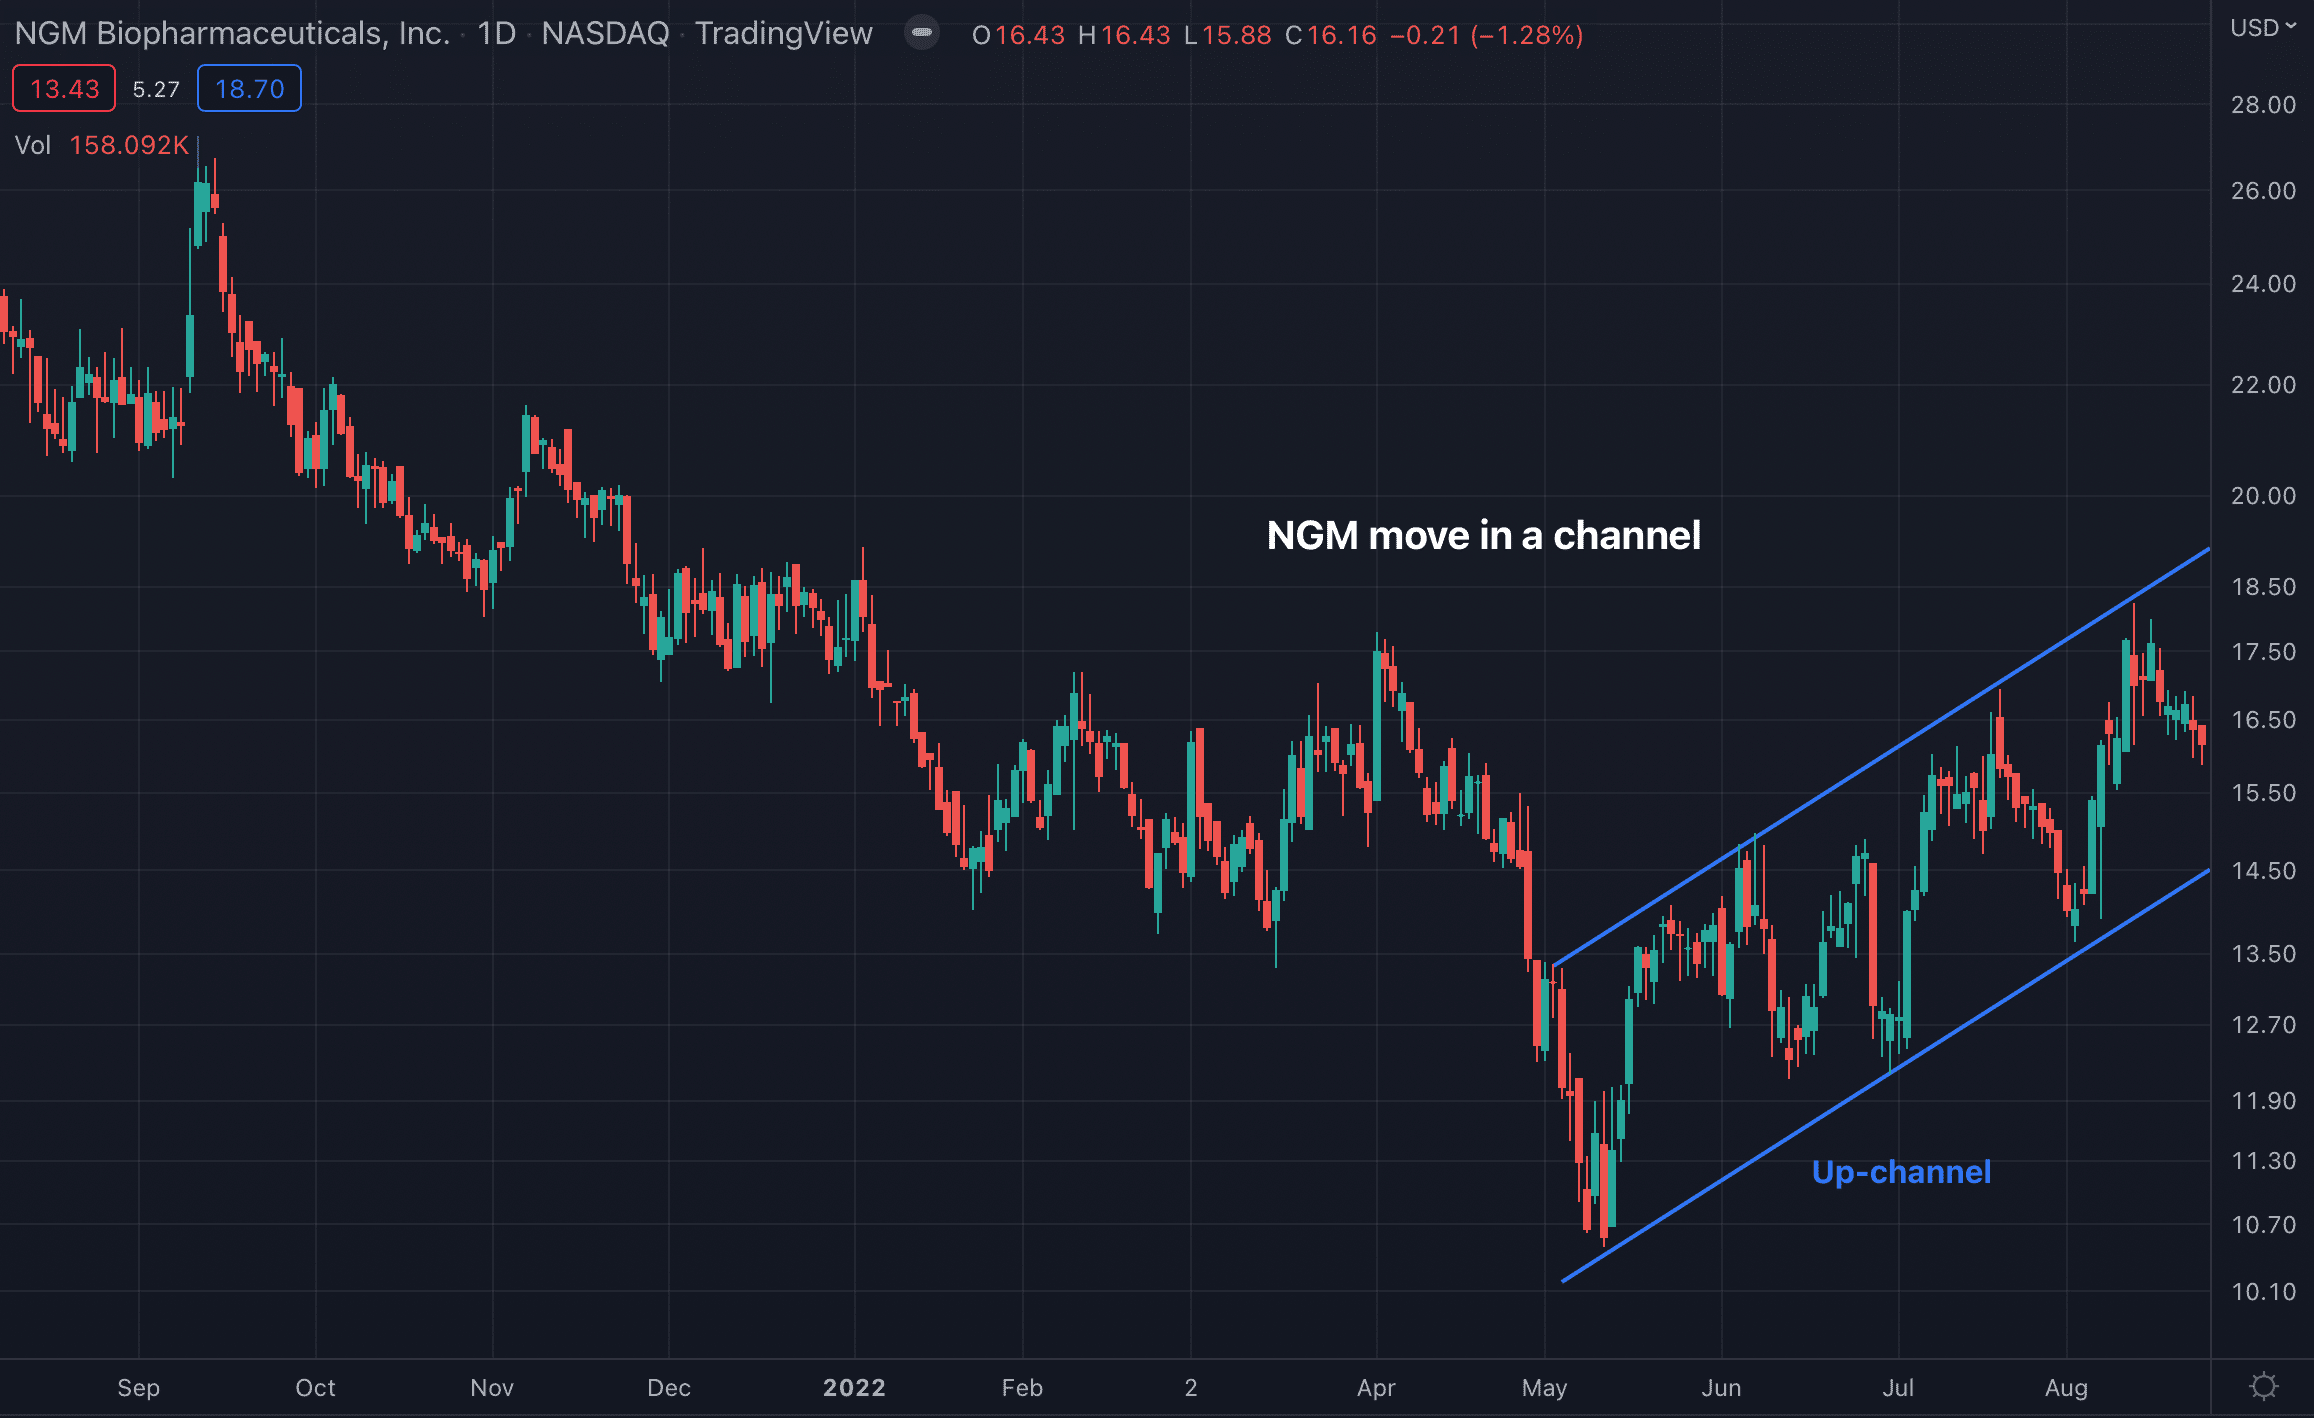Select the 1D interval label
This screenshot has width=2314, height=1418.
click(x=496, y=34)
